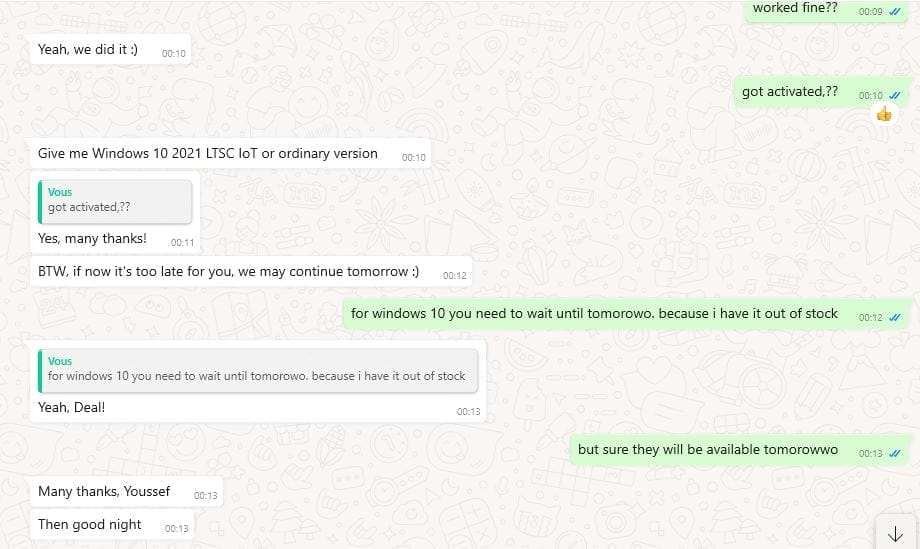This screenshot has width=920, height=549.
Task: Select the 'Then good night' message
Action: (111, 524)
